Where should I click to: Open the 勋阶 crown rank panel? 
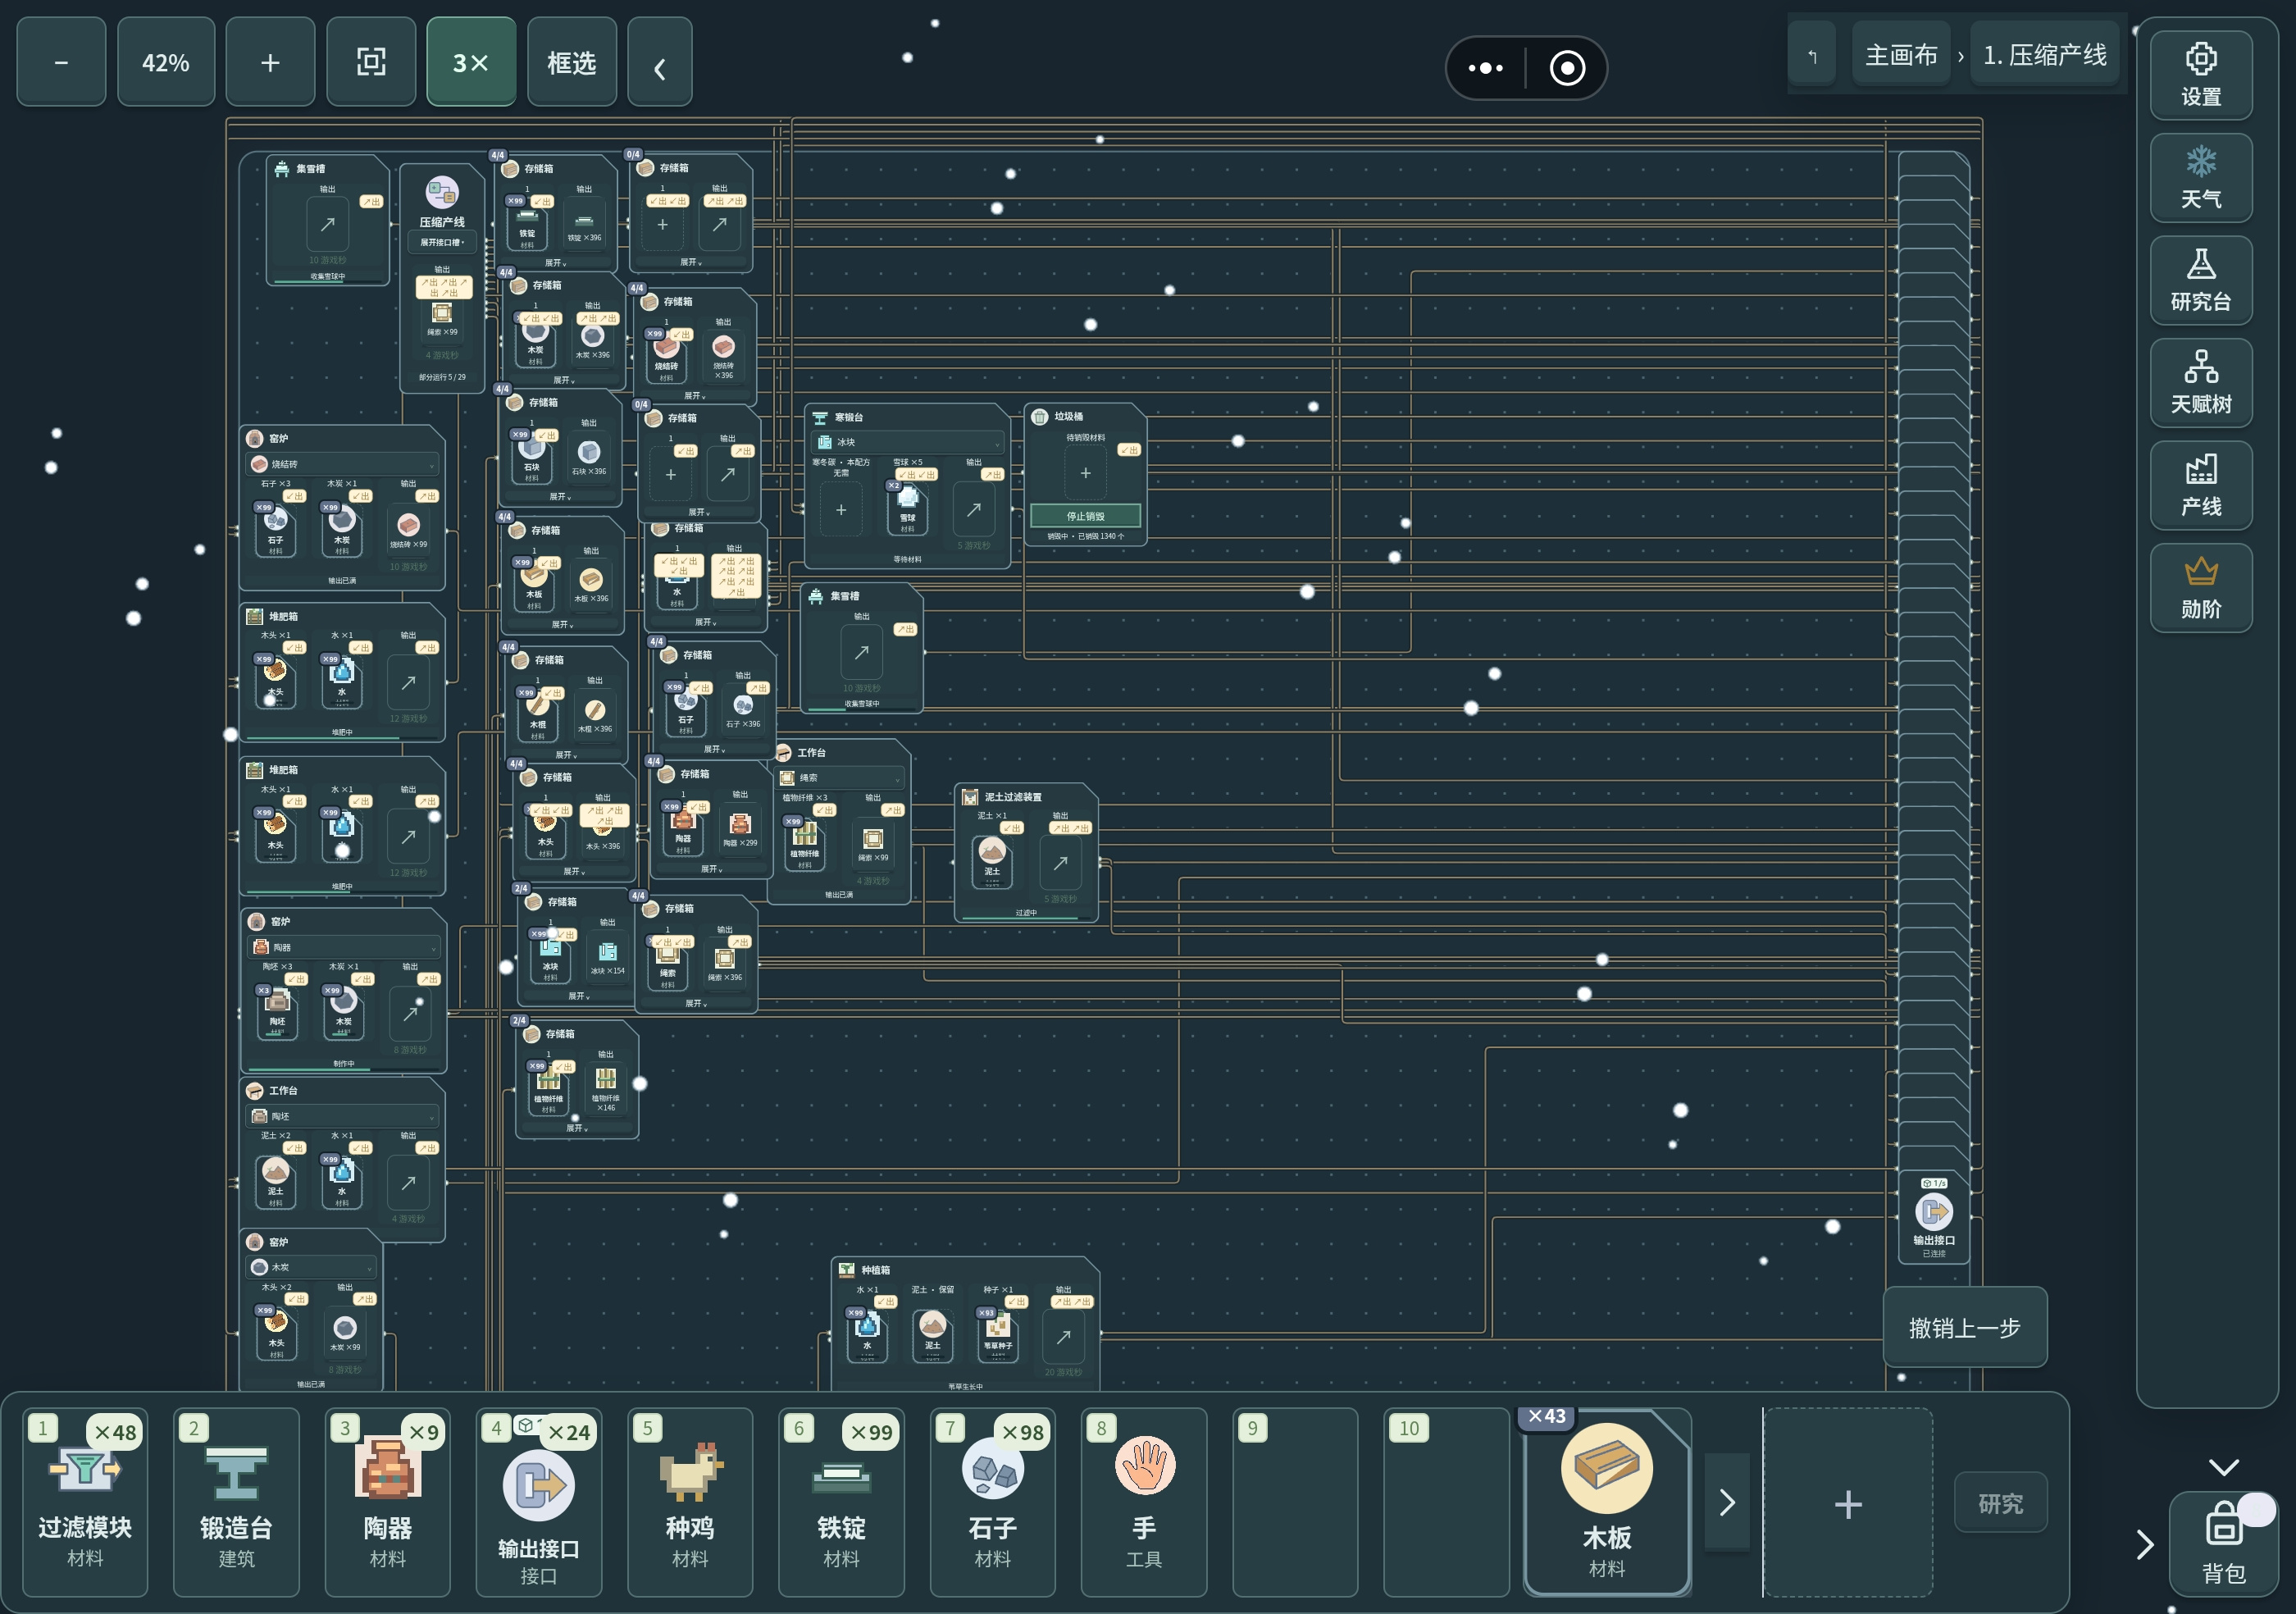pyautogui.click(x=2200, y=588)
